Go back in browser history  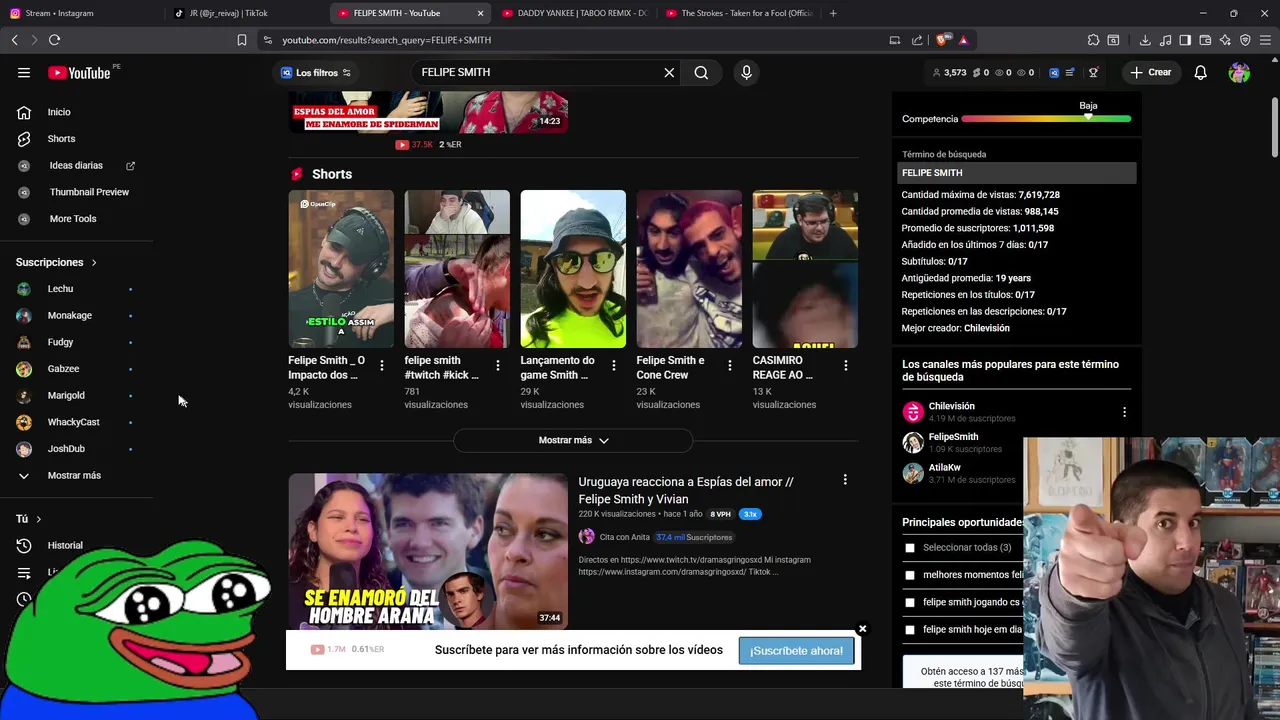click(x=14, y=40)
